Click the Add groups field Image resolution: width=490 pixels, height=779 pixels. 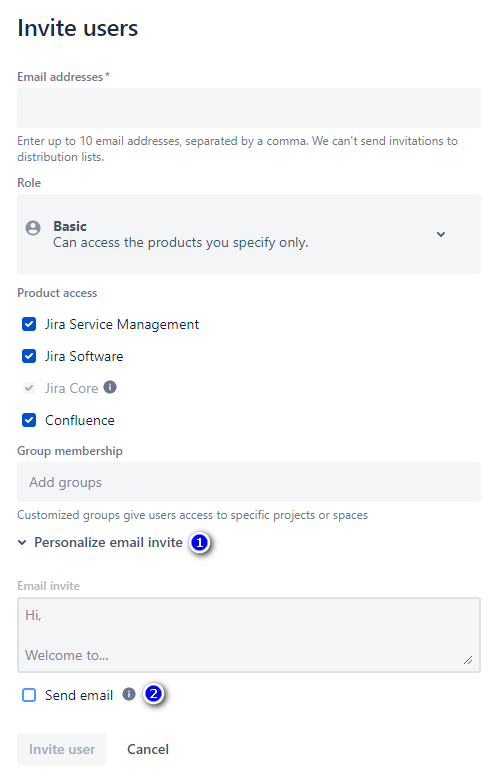point(248,482)
